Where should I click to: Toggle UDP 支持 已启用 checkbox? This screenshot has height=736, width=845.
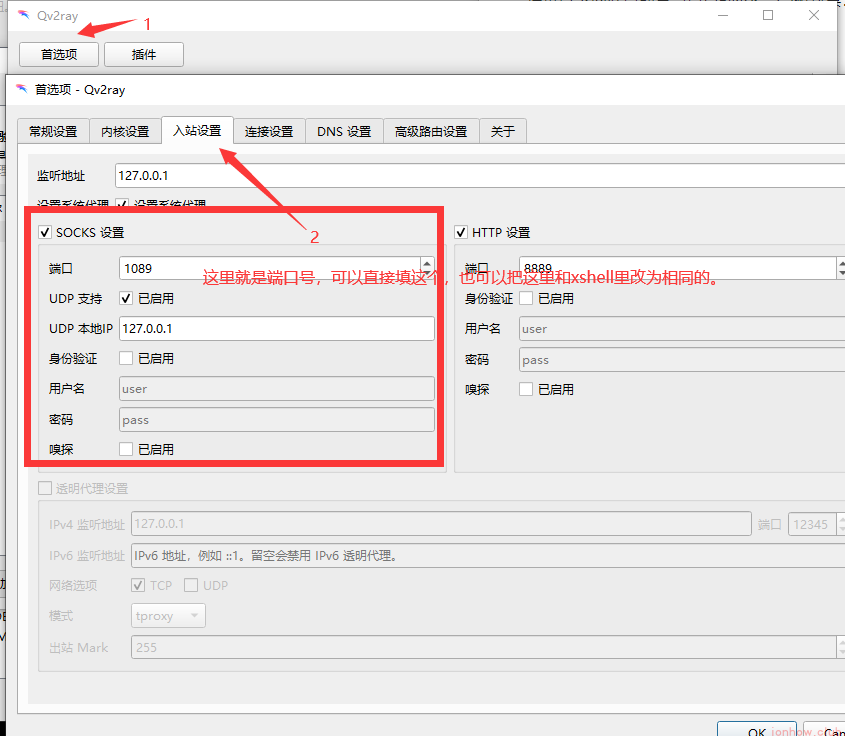pos(126,298)
